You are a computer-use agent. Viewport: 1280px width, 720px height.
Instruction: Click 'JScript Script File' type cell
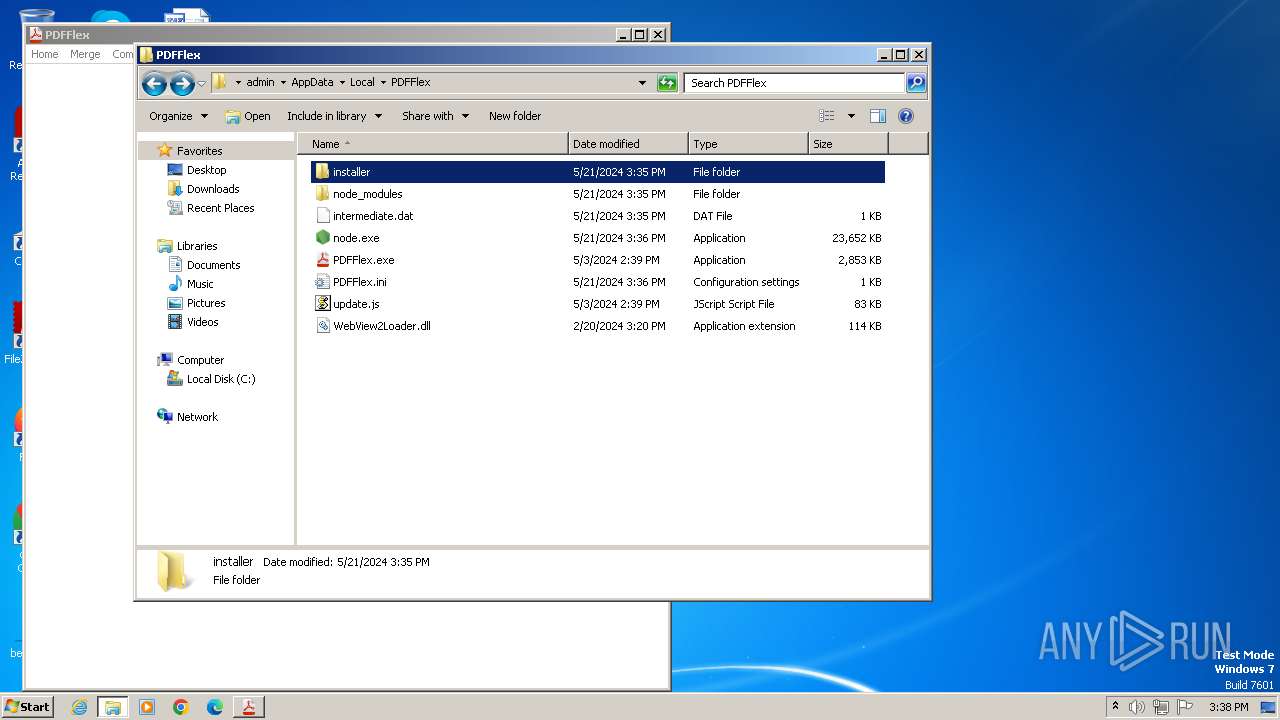(x=734, y=304)
